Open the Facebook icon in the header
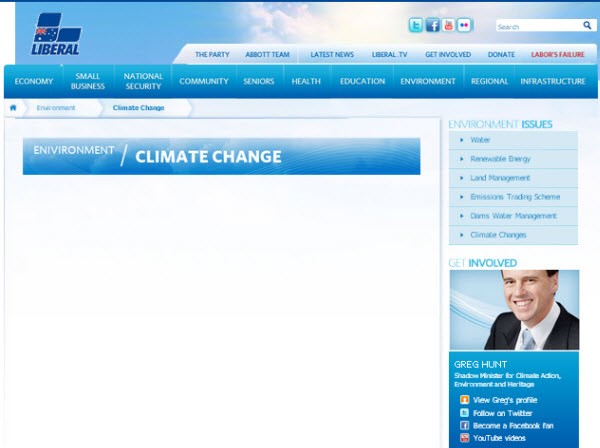The height and width of the screenshot is (448, 600). 432,26
